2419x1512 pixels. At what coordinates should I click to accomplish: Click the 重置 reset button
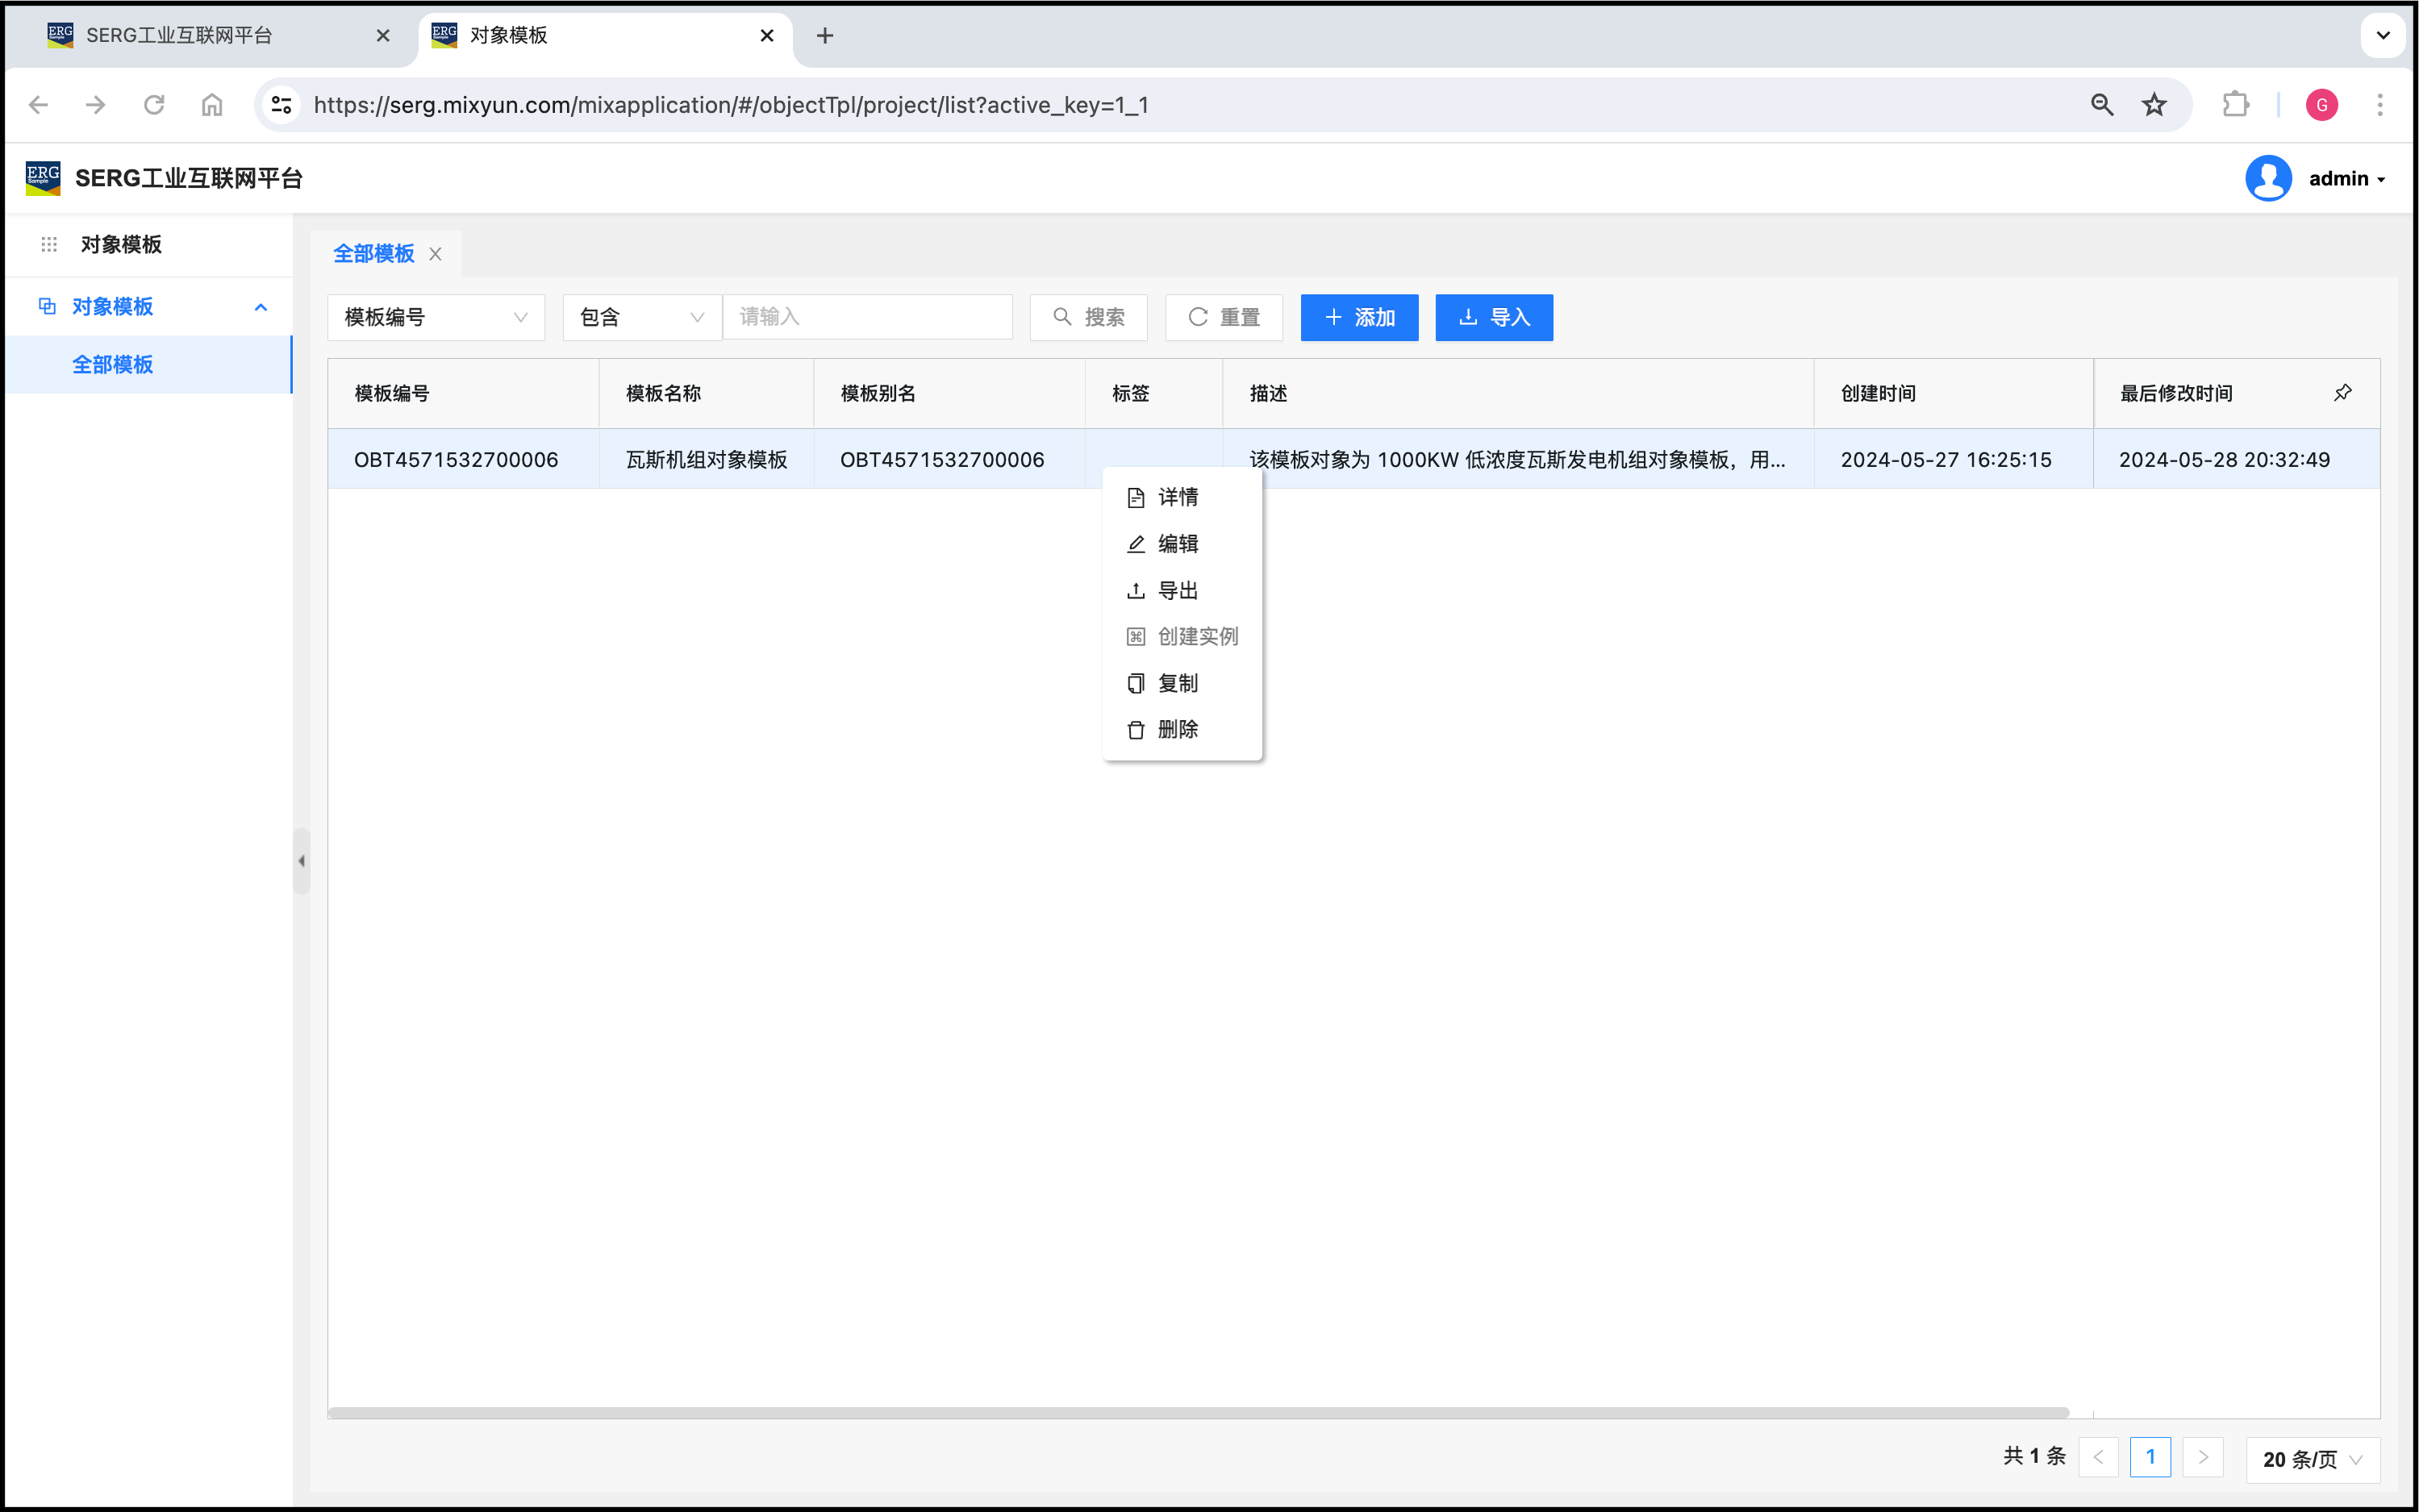click(x=1223, y=318)
